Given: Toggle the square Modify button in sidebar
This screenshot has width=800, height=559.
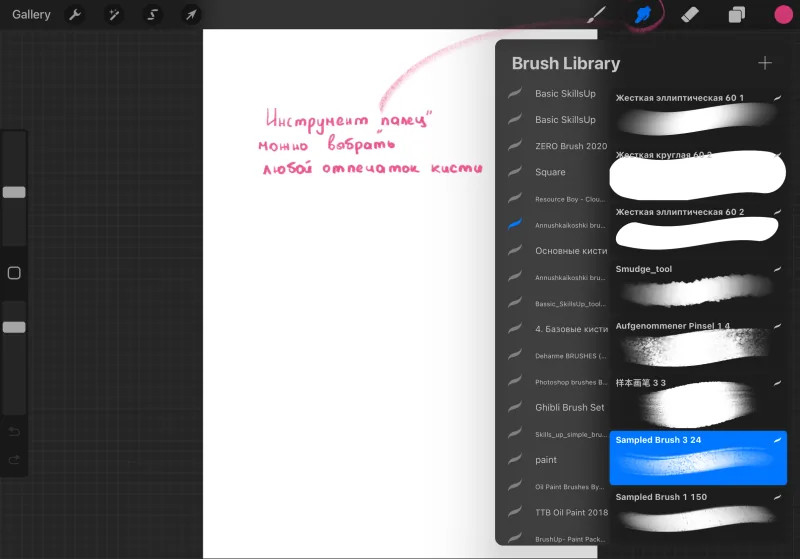Looking at the screenshot, I should [14, 273].
